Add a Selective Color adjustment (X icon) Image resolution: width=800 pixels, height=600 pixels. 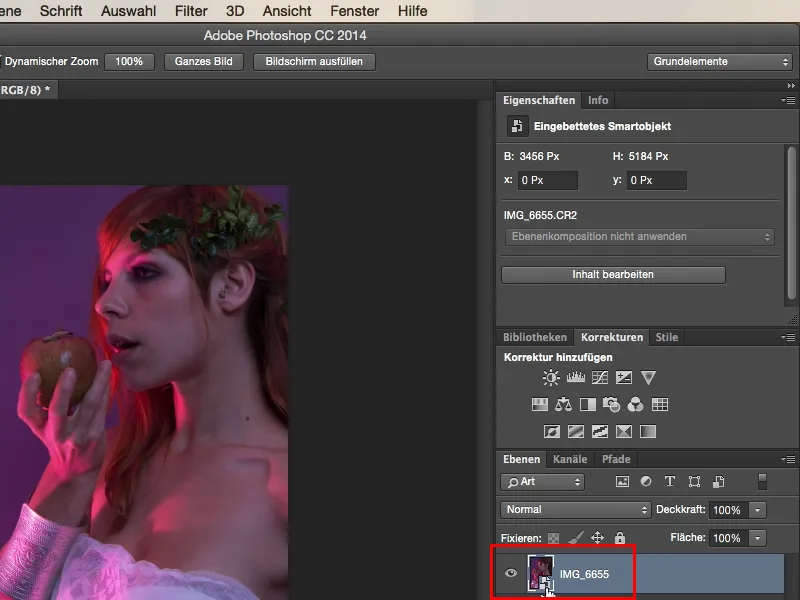623,432
